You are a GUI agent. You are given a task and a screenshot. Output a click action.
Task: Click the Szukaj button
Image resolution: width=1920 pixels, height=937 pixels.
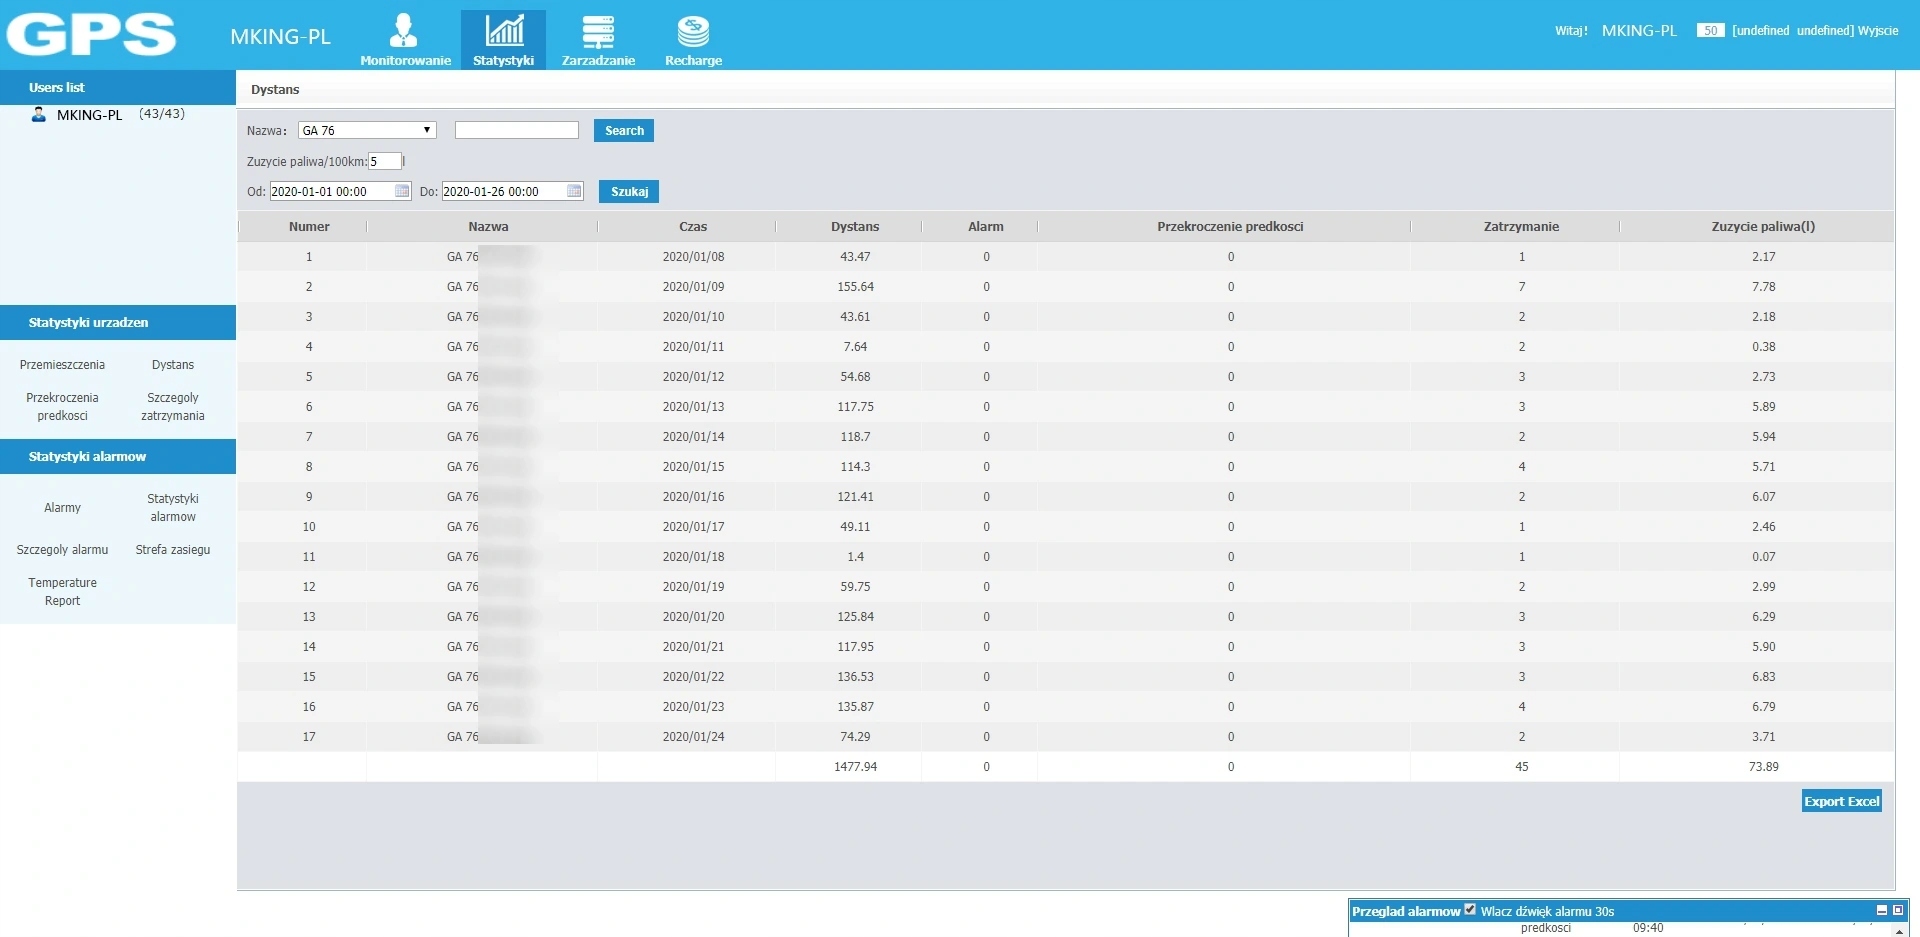point(629,191)
